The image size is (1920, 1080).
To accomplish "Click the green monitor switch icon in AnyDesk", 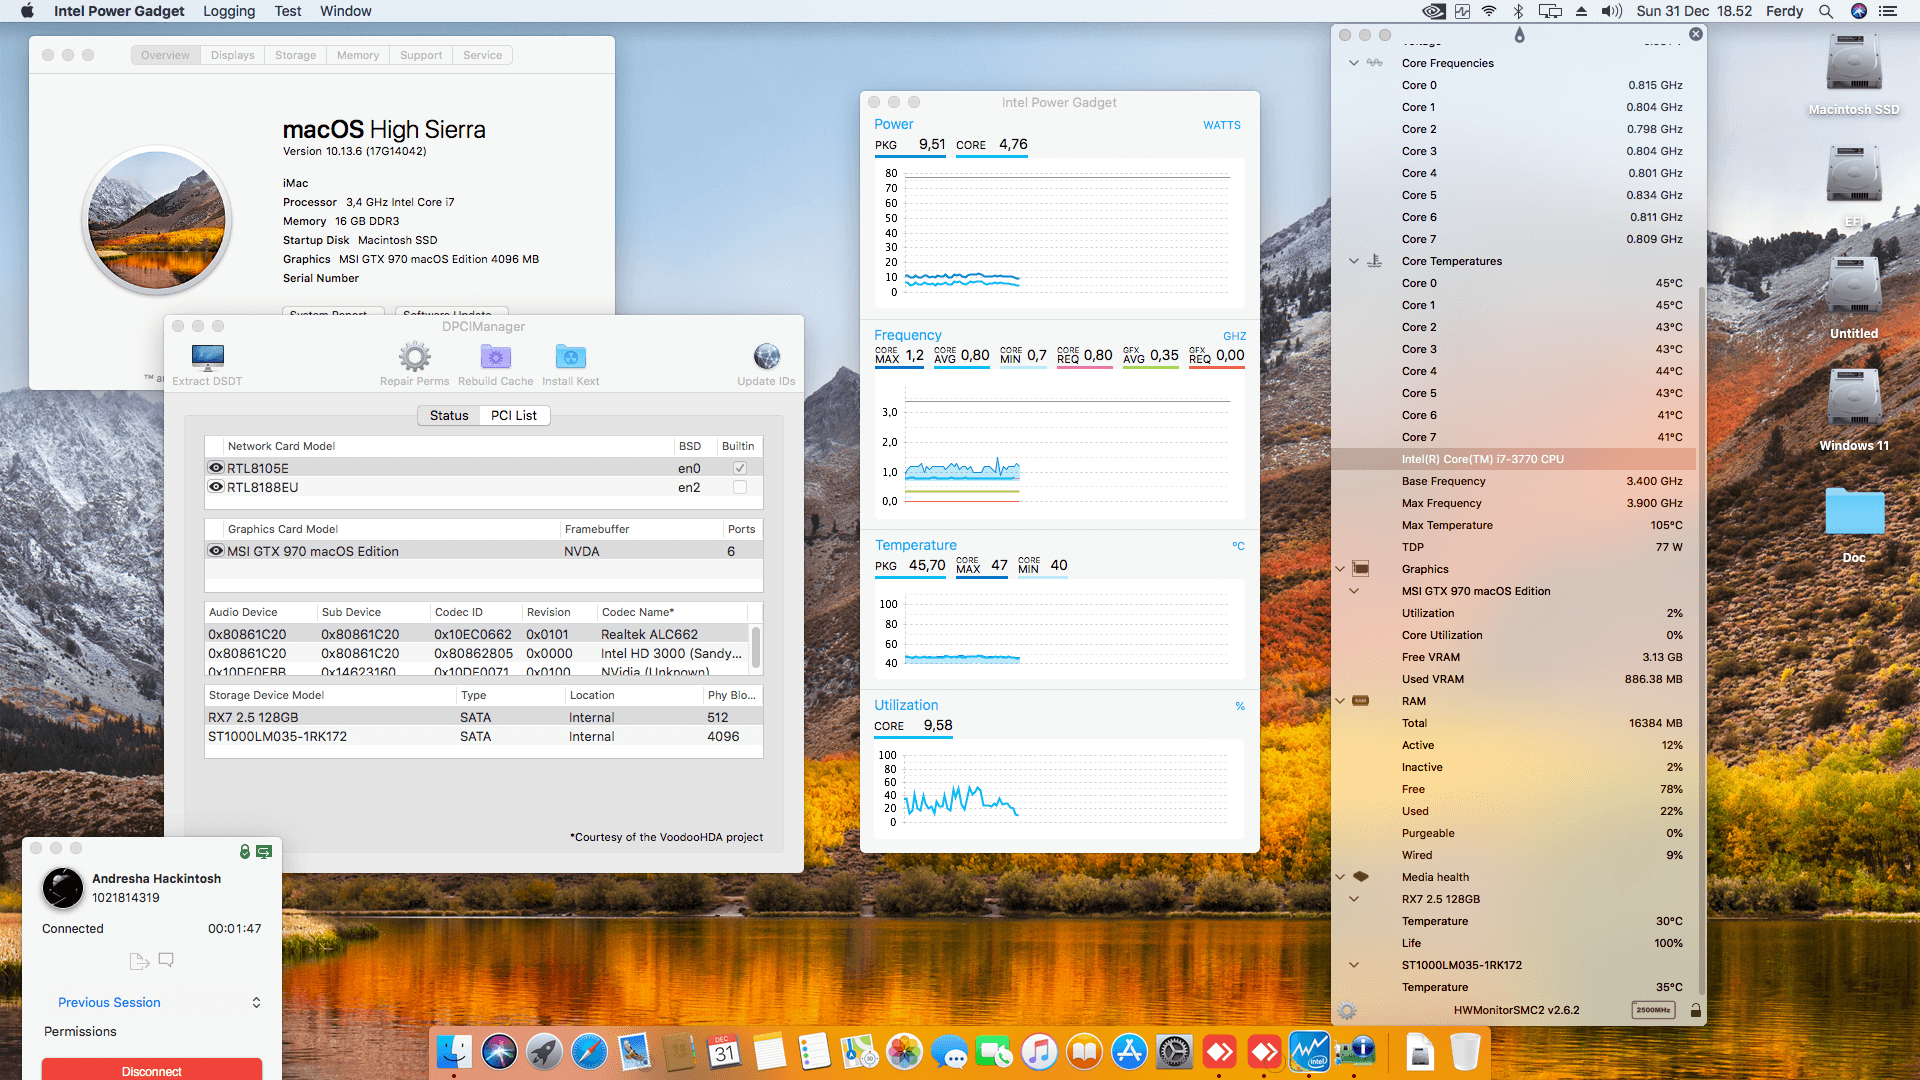I will coord(264,852).
